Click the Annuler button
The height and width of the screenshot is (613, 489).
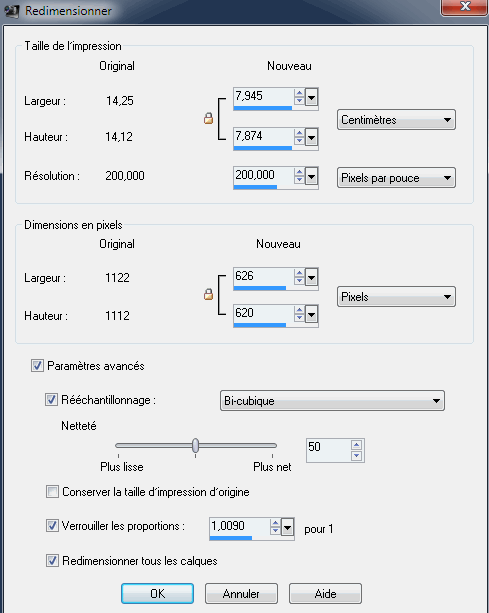pos(241,593)
